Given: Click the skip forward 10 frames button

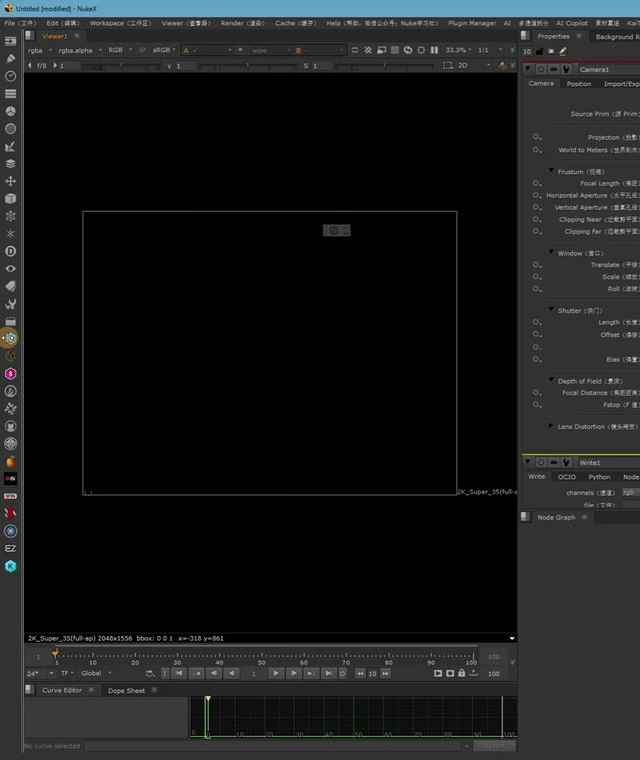Looking at the screenshot, I should [x=385, y=673].
